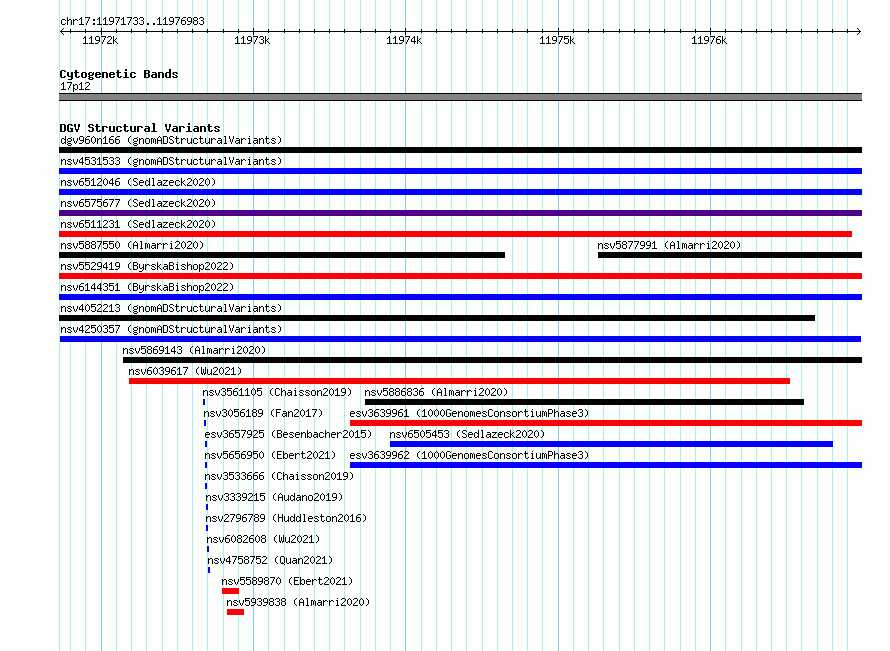This screenshot has width=890, height=651.
Task: Open the nsv4758752 Quan2021 label
Action: (270, 560)
